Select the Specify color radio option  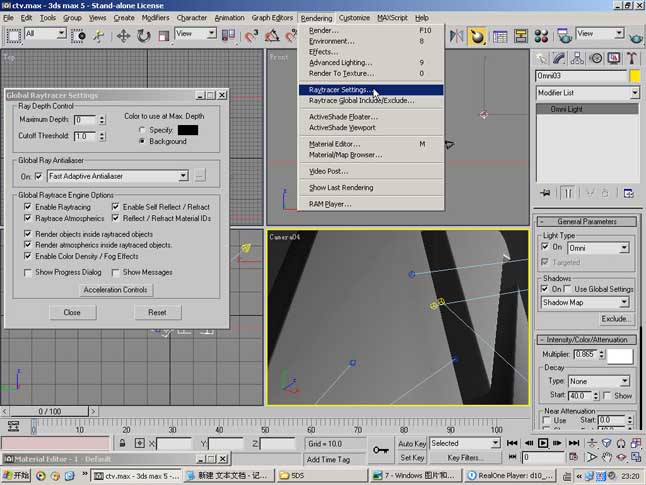142,130
